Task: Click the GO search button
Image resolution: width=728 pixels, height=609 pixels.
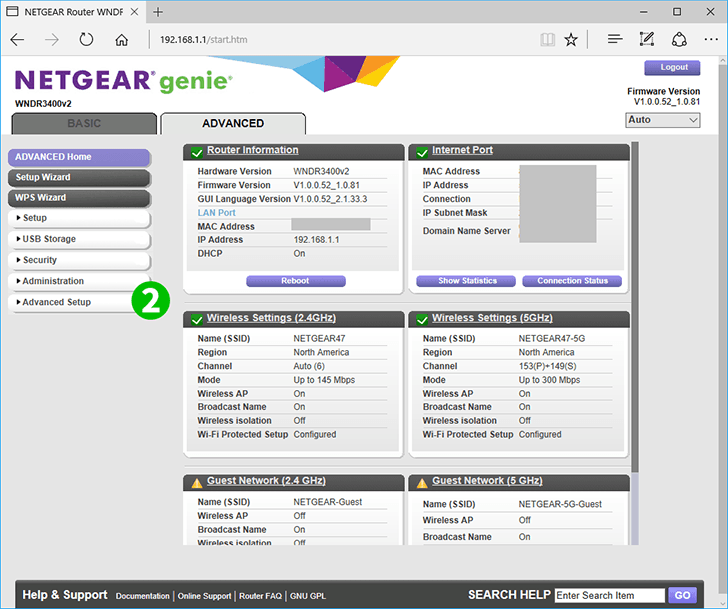Action: (x=682, y=595)
